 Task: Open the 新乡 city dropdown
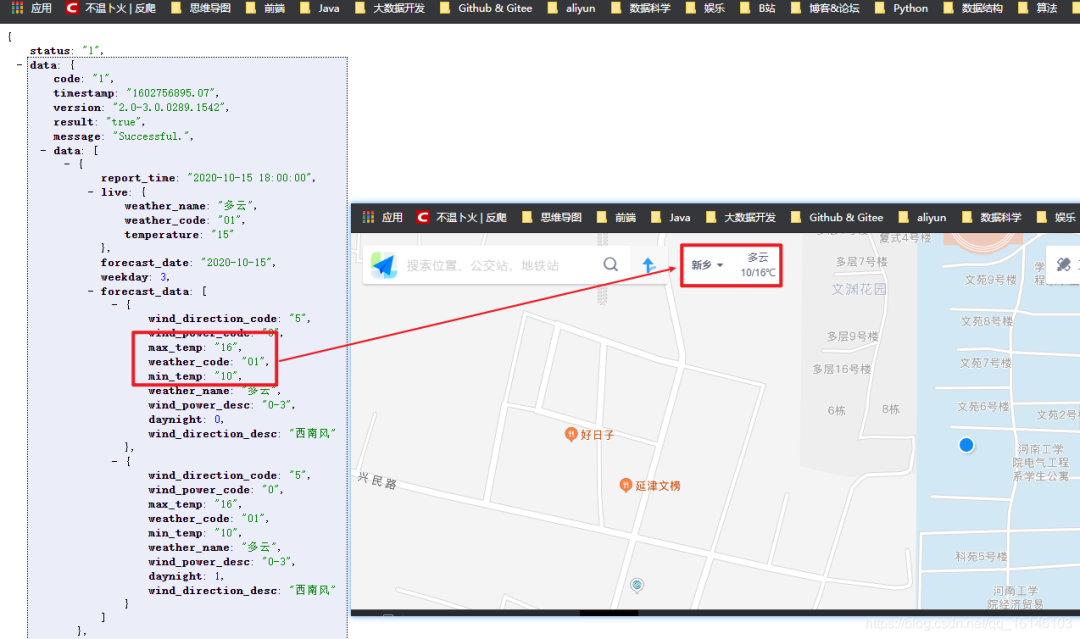click(x=707, y=265)
